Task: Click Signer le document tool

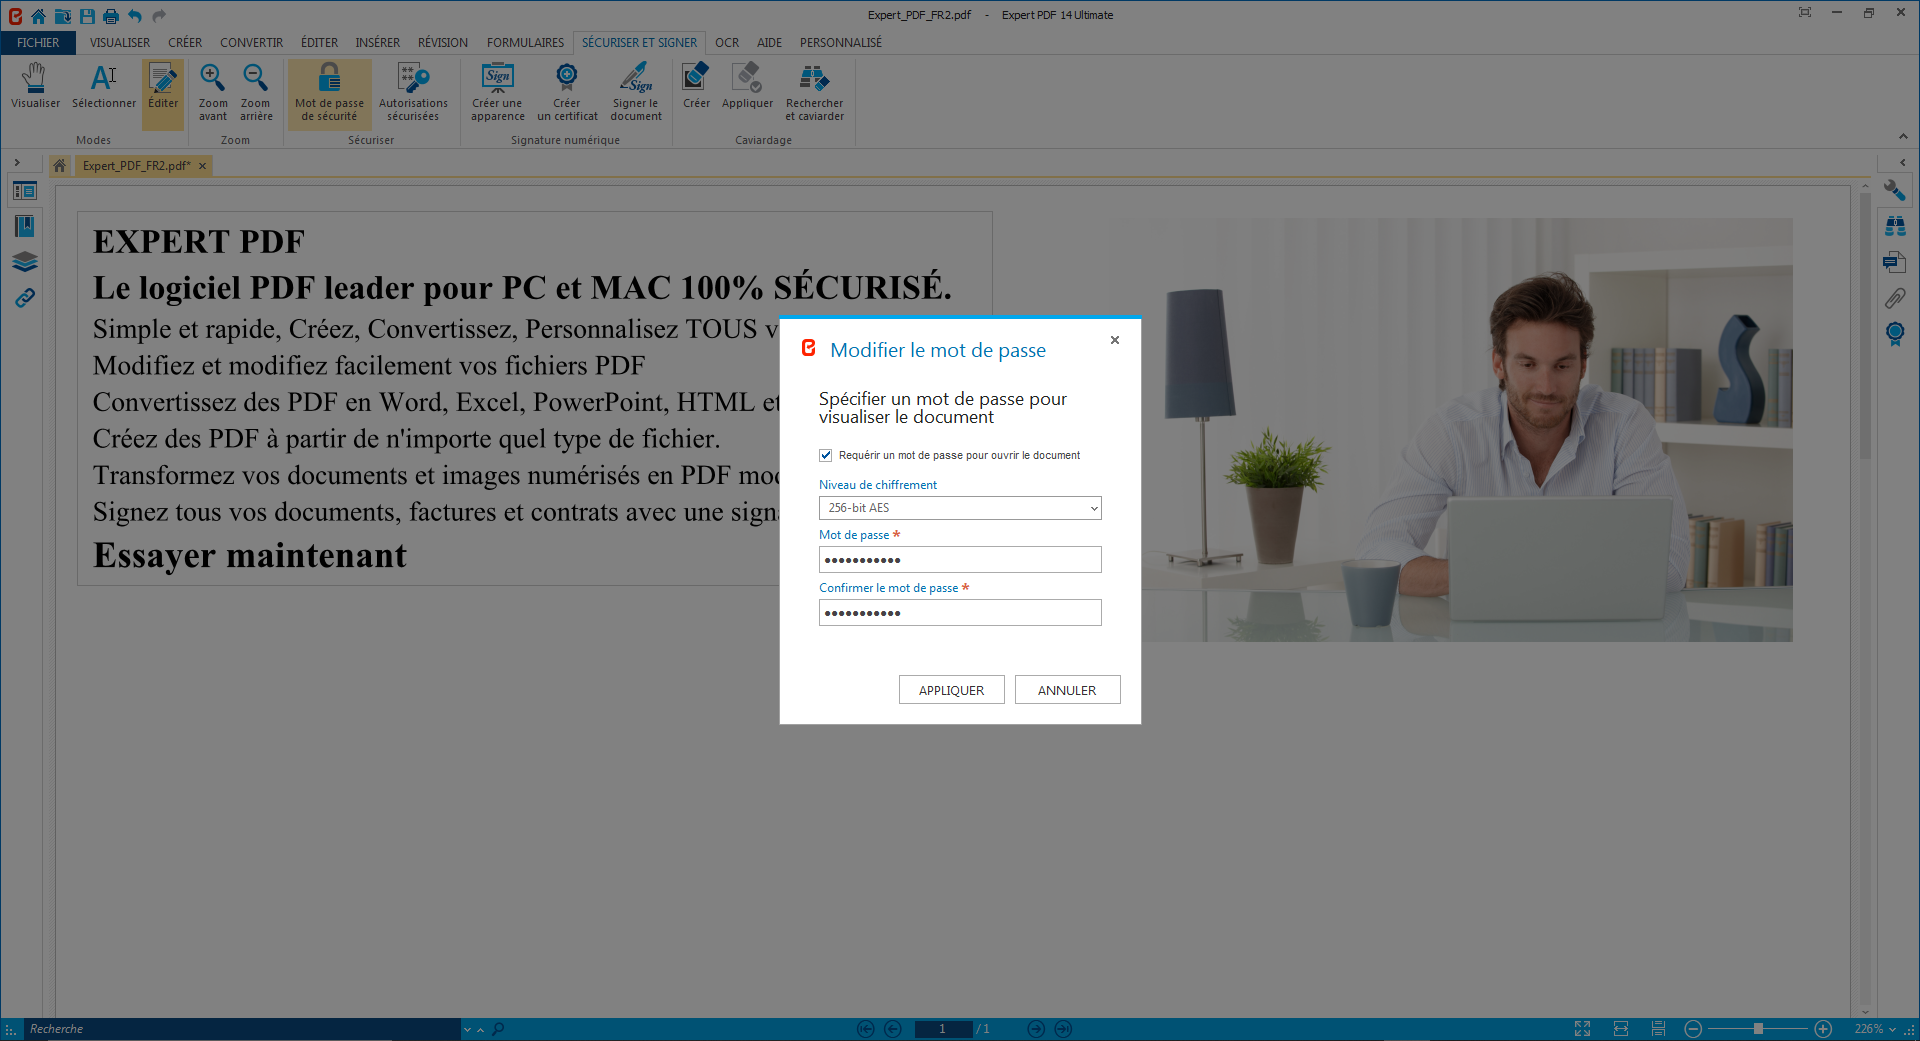Action: 636,92
